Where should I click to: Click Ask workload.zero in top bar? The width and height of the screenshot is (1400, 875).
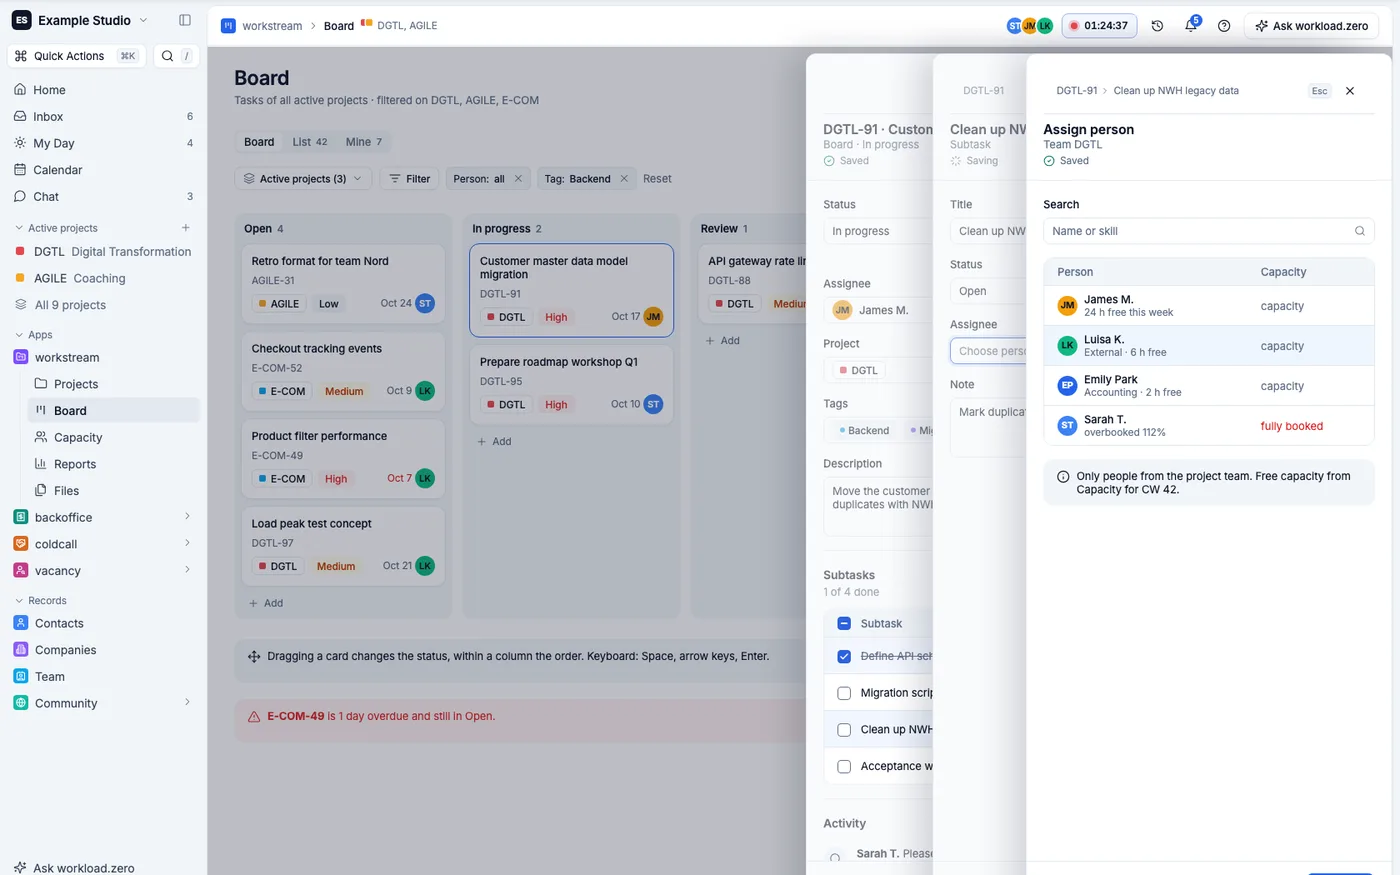point(1311,26)
